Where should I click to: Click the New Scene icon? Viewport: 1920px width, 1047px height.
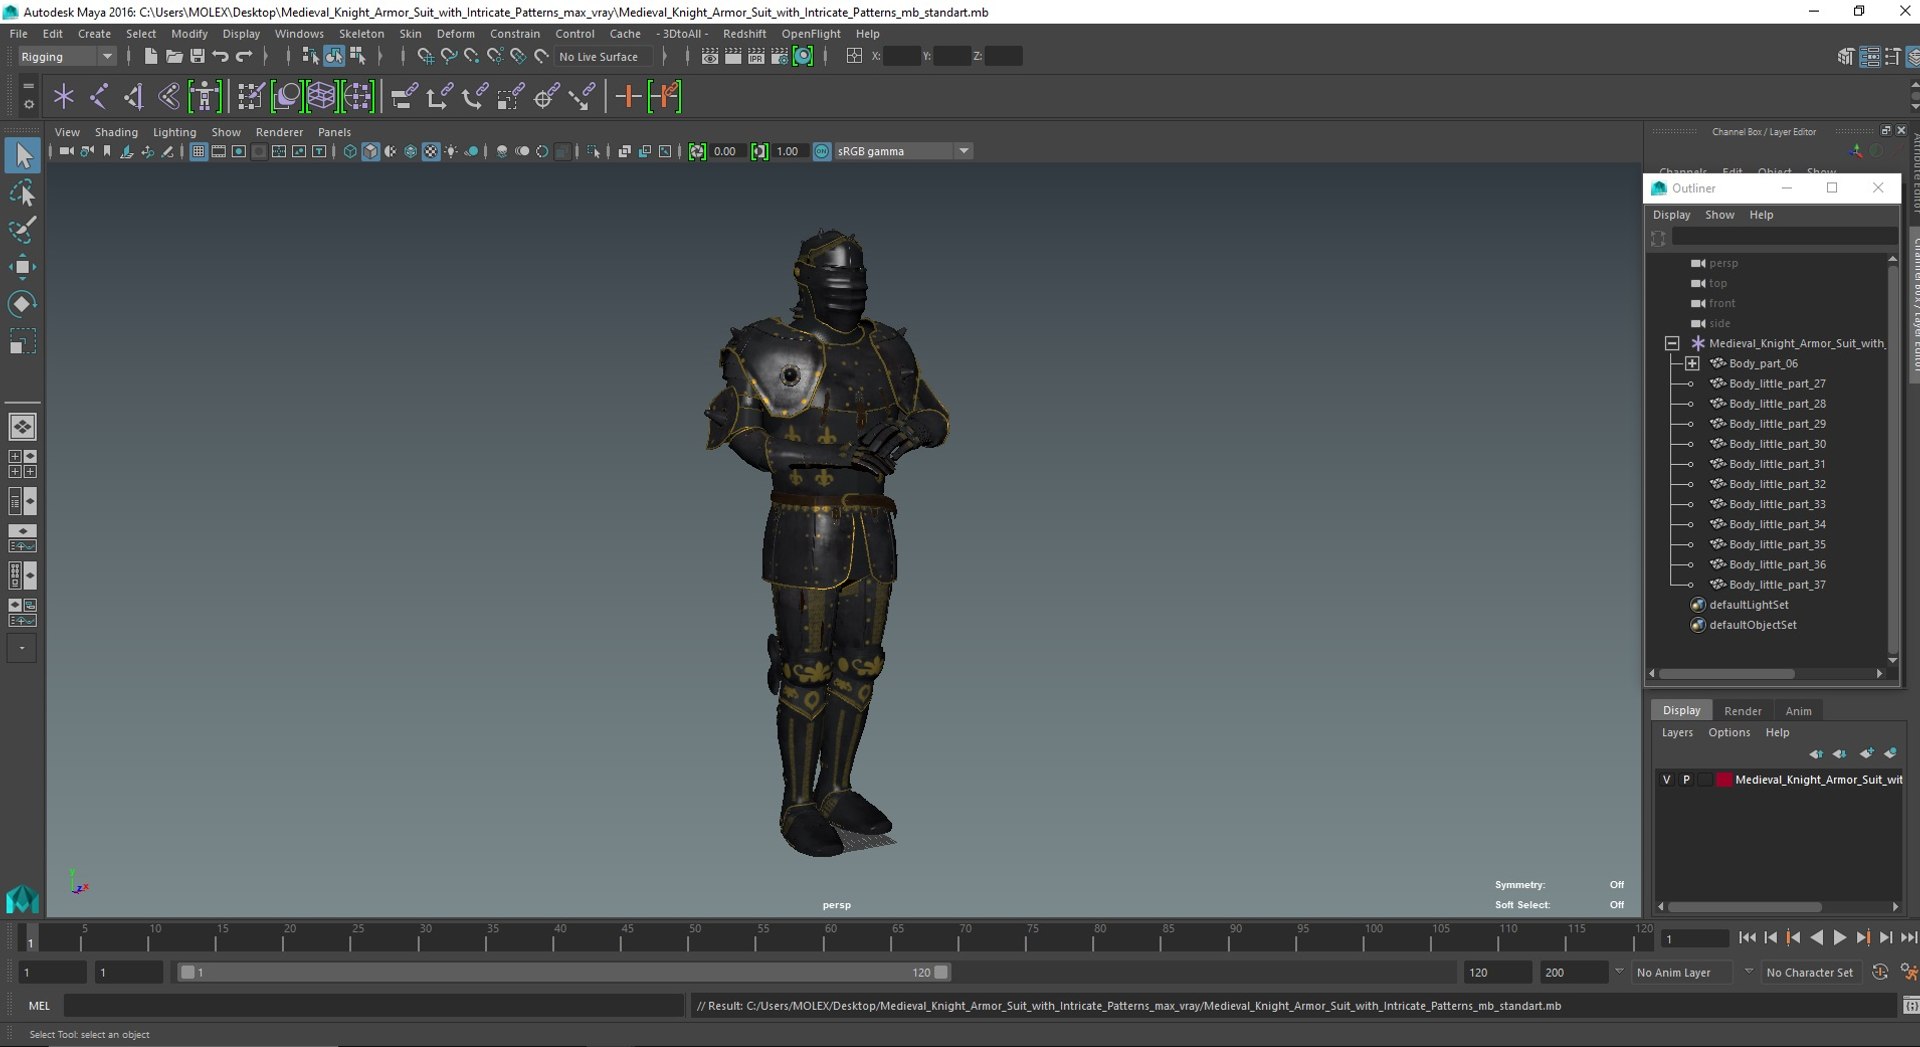(150, 56)
